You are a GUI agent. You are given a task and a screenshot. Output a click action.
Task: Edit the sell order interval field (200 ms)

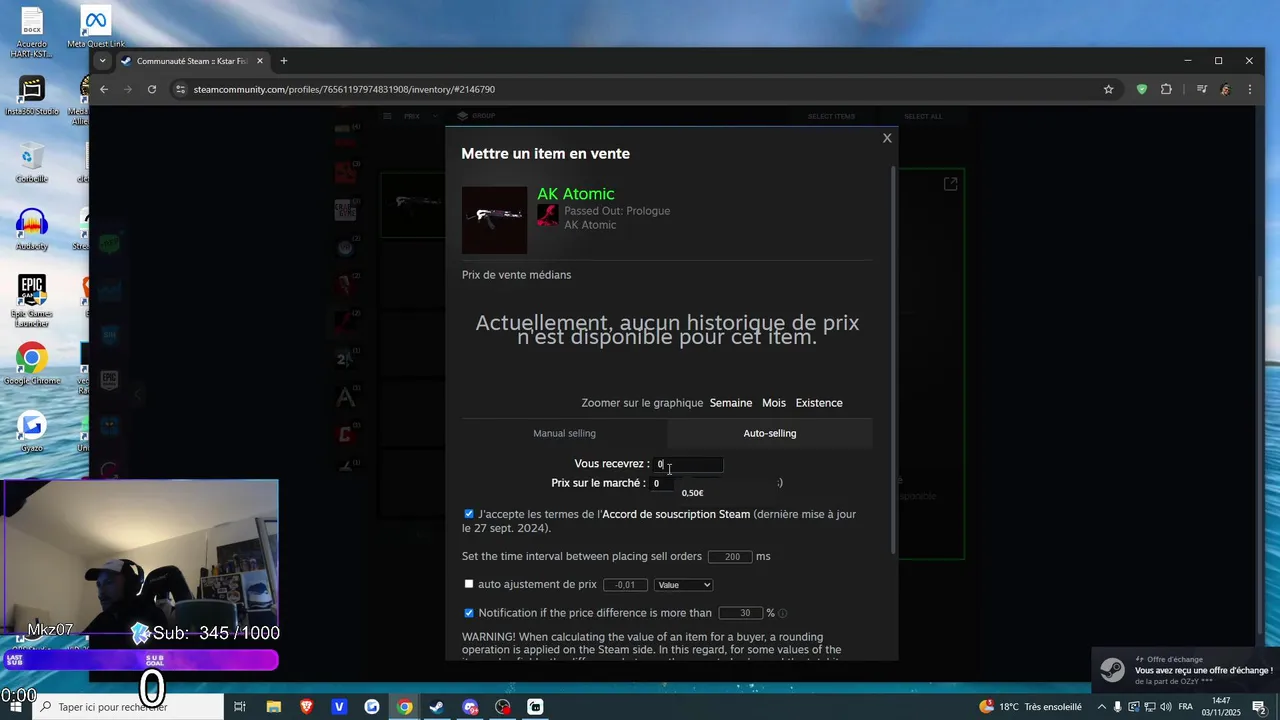pos(730,557)
